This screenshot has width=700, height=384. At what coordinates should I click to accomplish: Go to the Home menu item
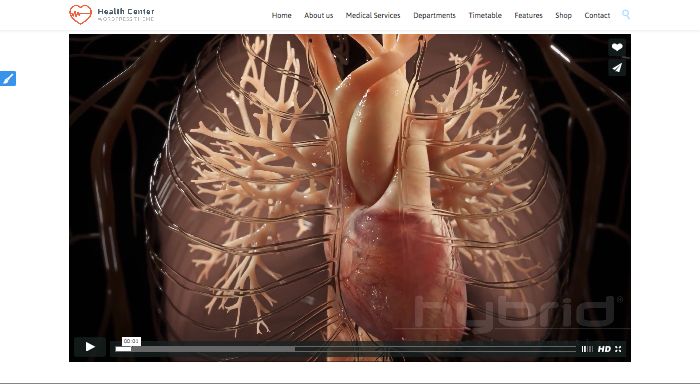point(281,15)
